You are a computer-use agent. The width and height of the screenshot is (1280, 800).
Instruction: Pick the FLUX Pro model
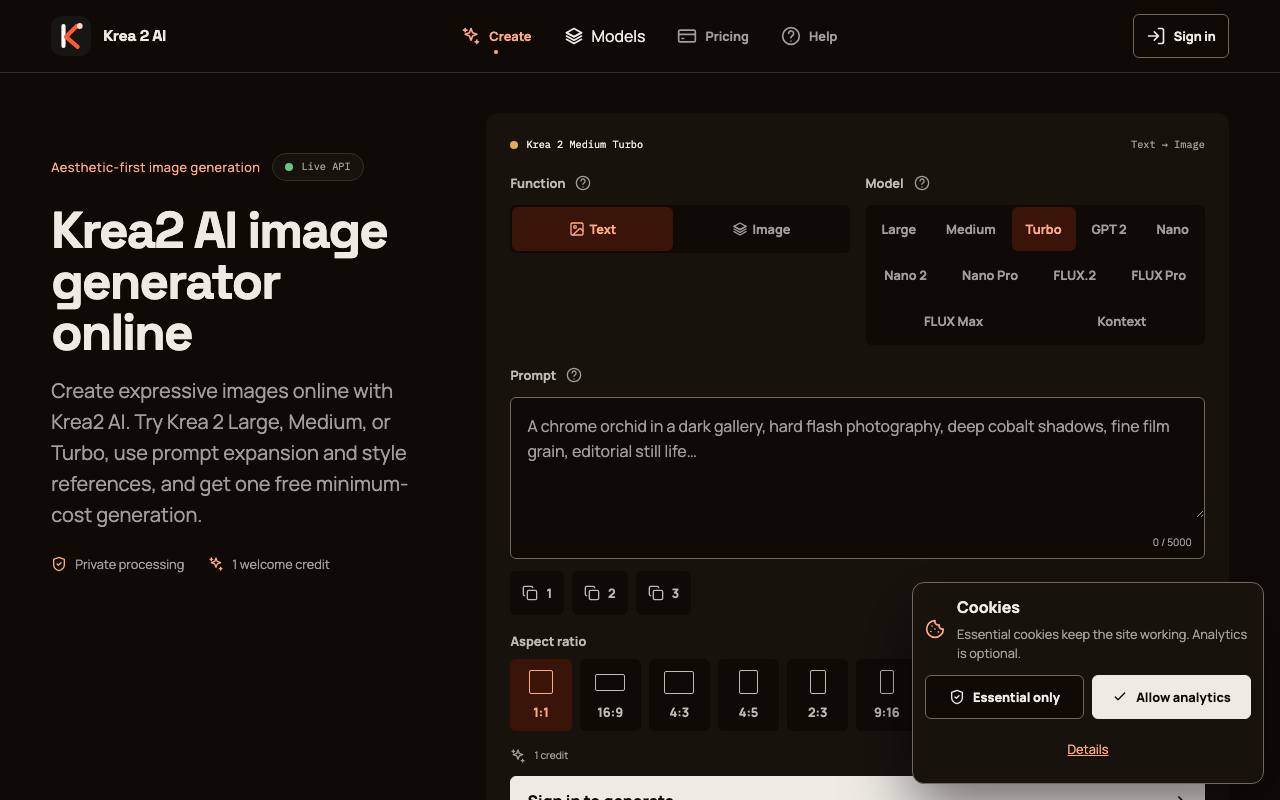(1158, 275)
